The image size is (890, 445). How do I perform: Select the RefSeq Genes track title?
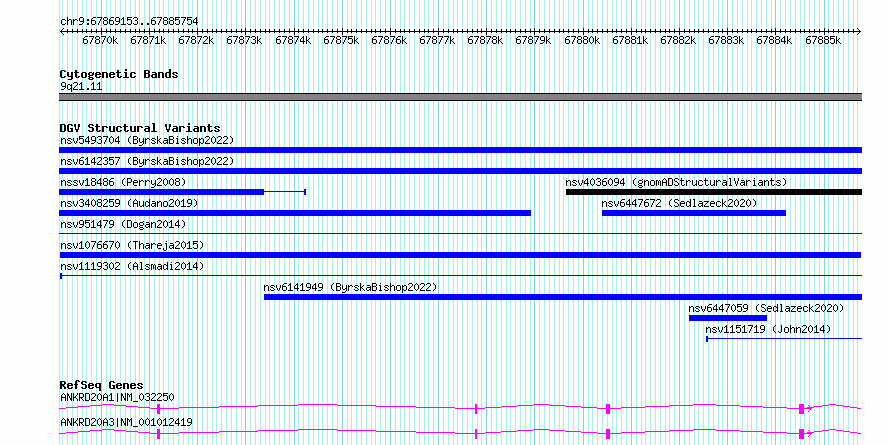(101, 385)
